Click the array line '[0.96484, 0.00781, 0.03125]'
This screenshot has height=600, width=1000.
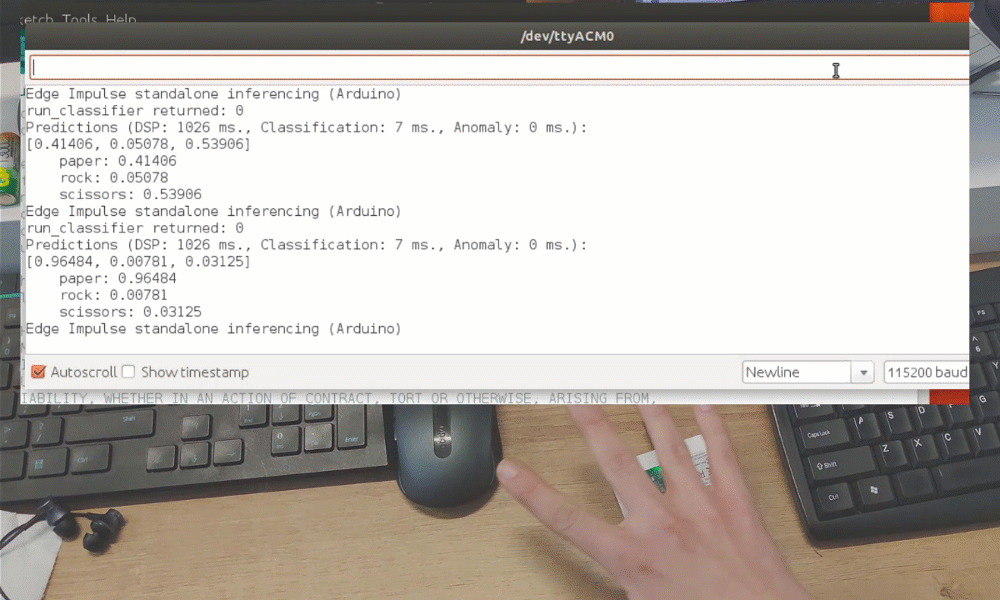138,261
